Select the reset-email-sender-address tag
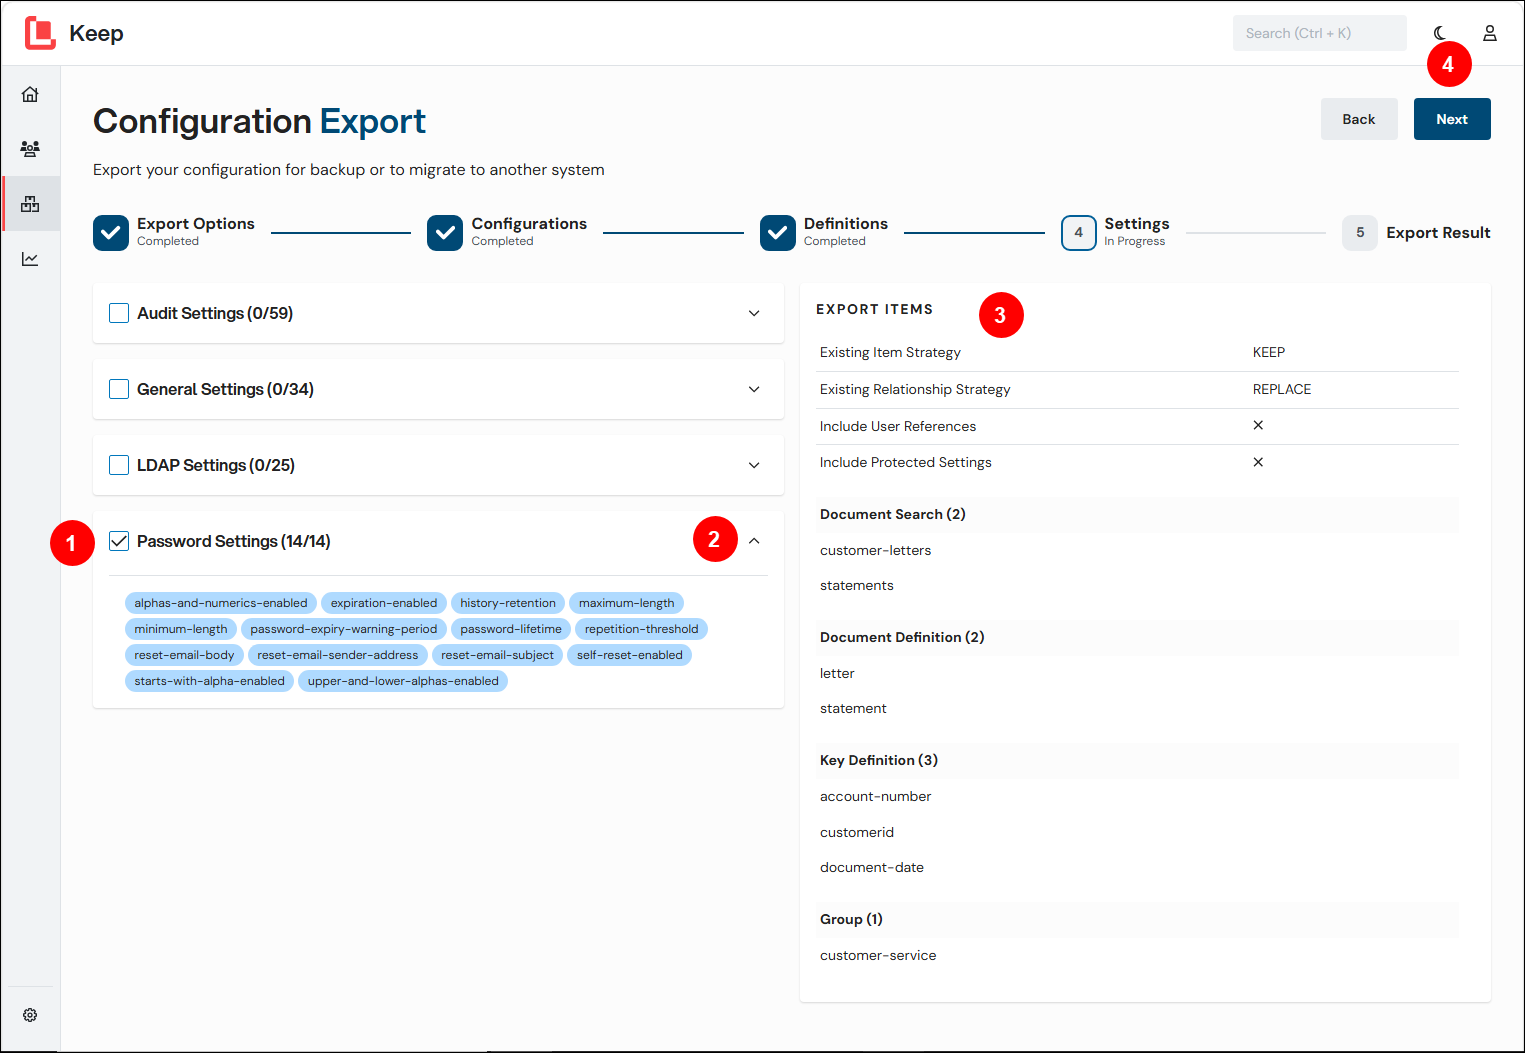 coord(338,655)
